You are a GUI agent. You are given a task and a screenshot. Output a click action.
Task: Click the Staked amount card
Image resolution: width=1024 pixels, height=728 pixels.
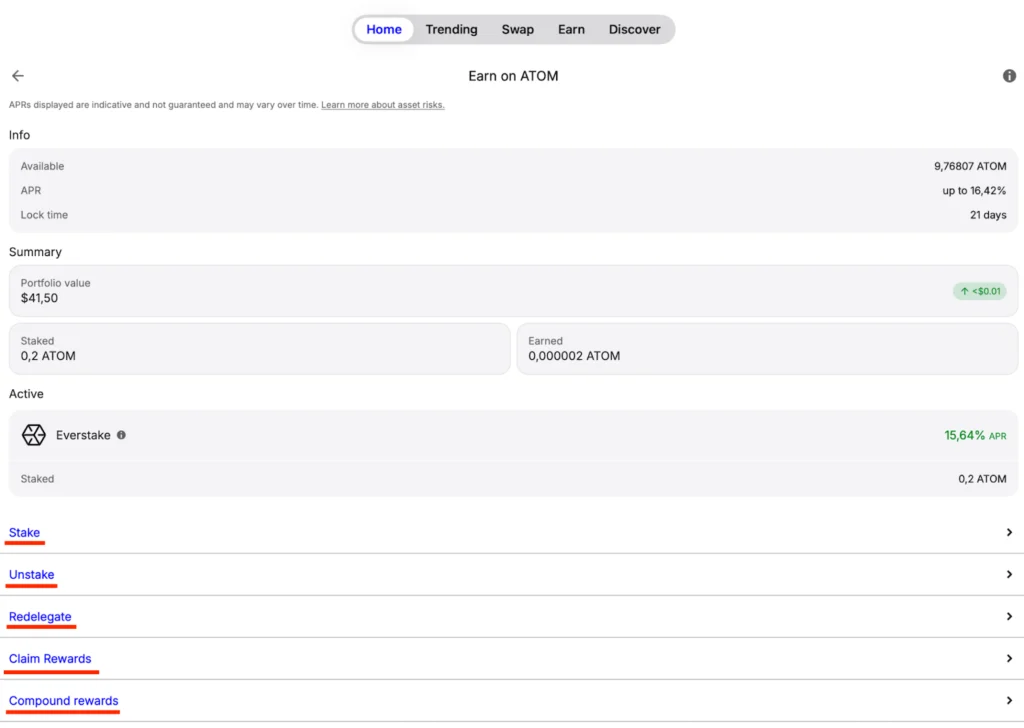(x=259, y=348)
